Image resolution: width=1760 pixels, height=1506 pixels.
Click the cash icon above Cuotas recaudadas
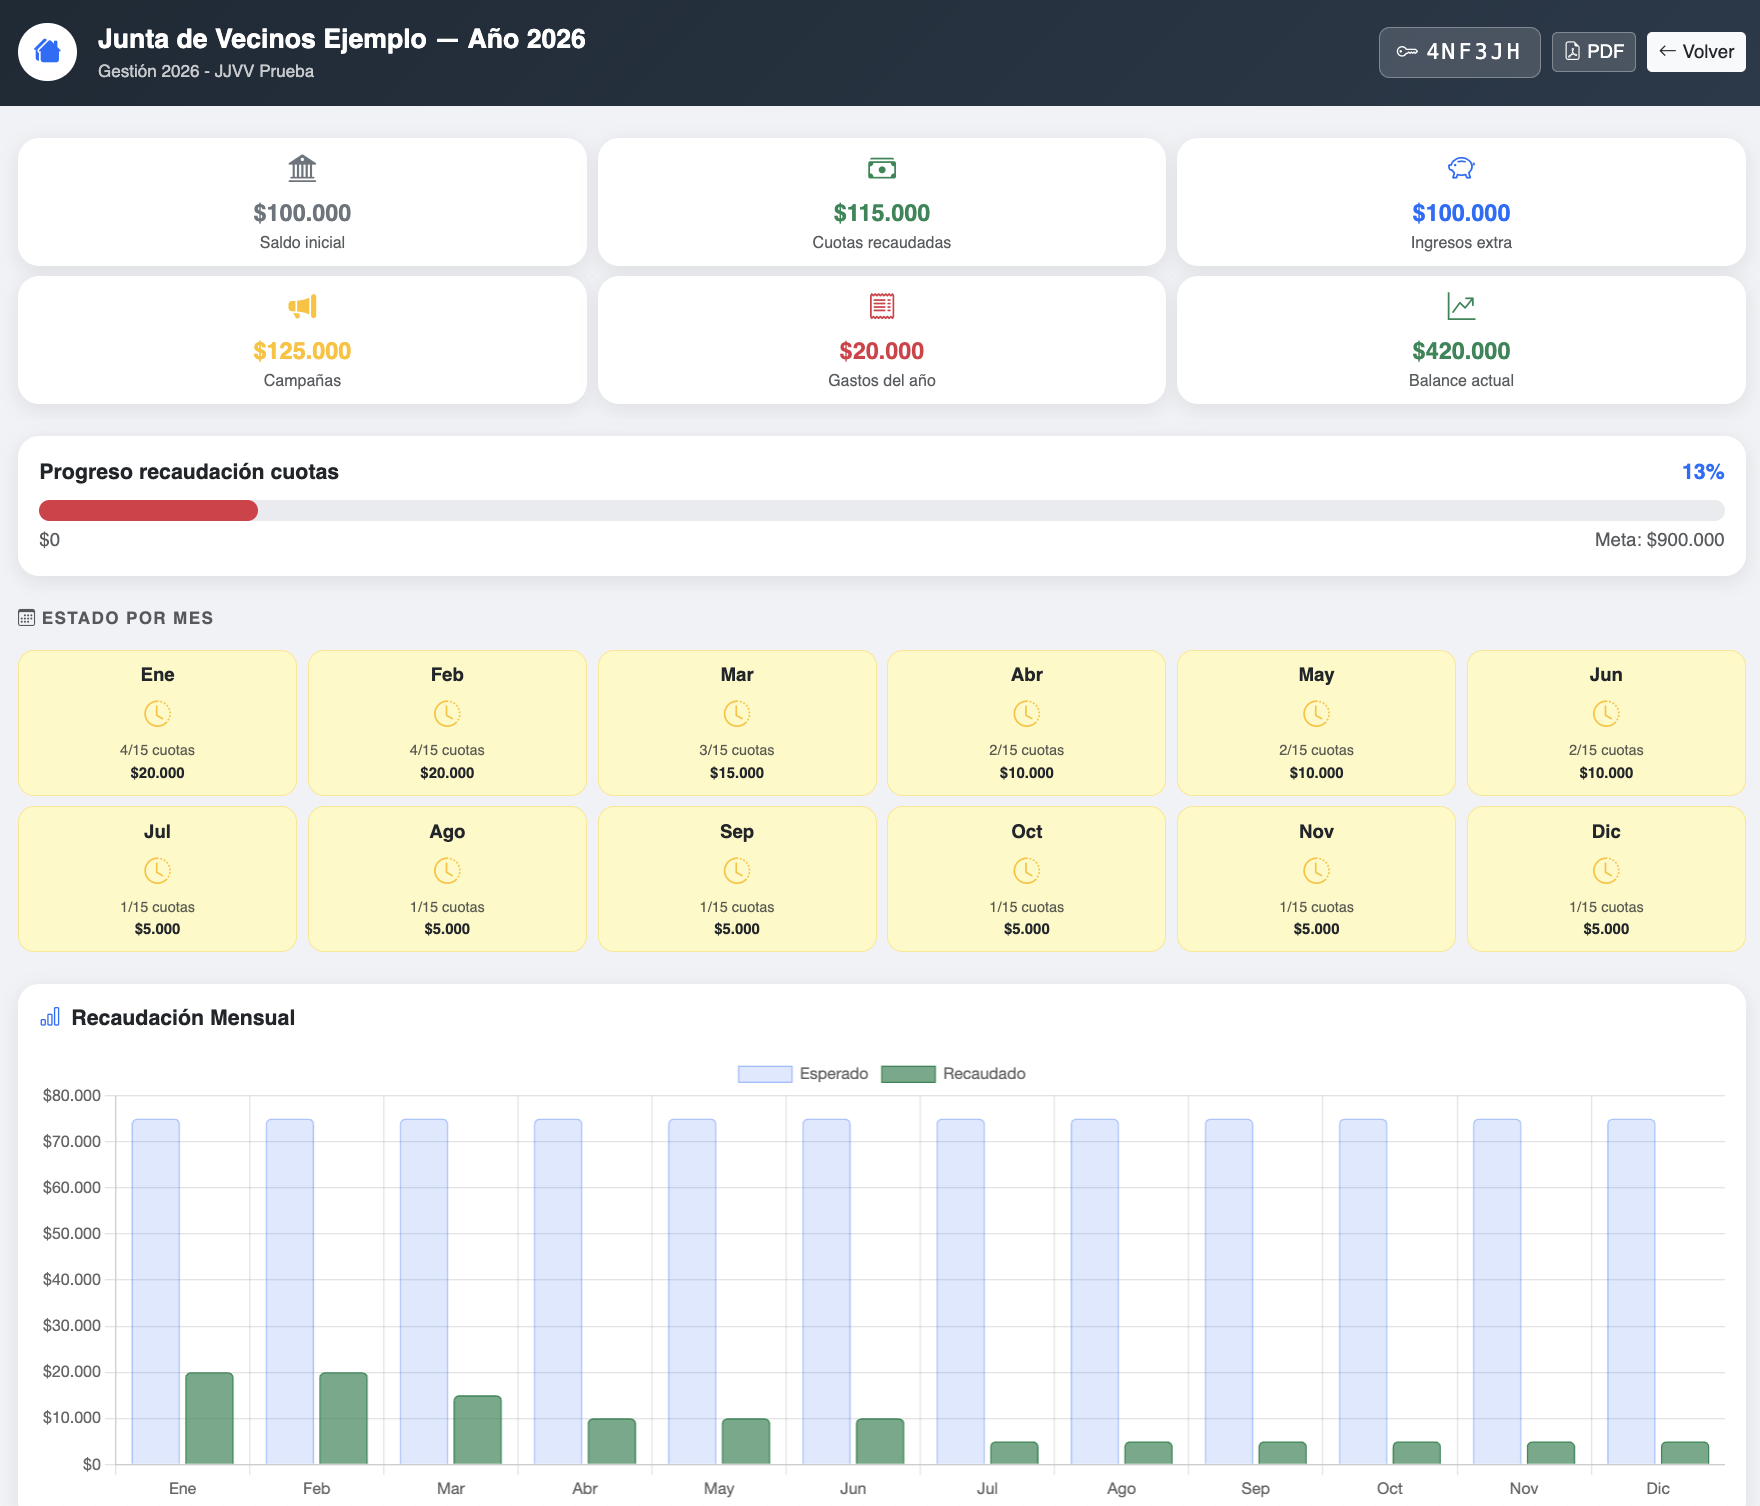(882, 168)
